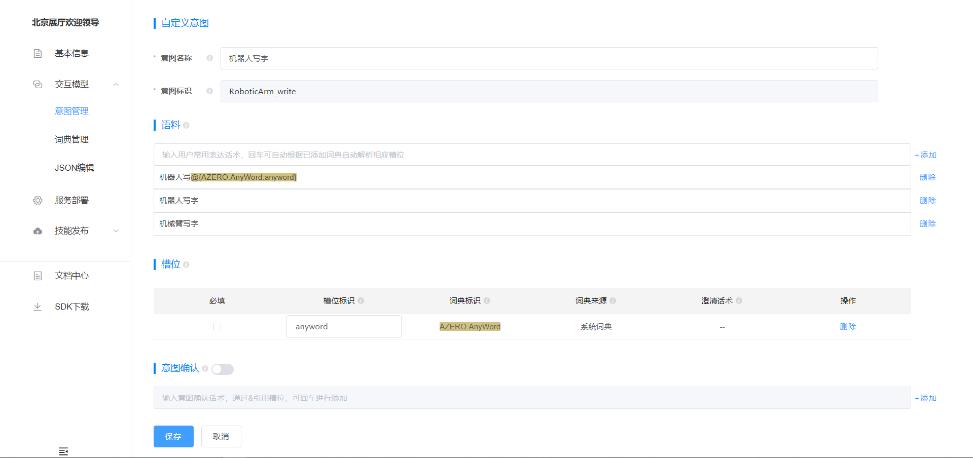Click the 系统词典 source cell

click(596, 326)
